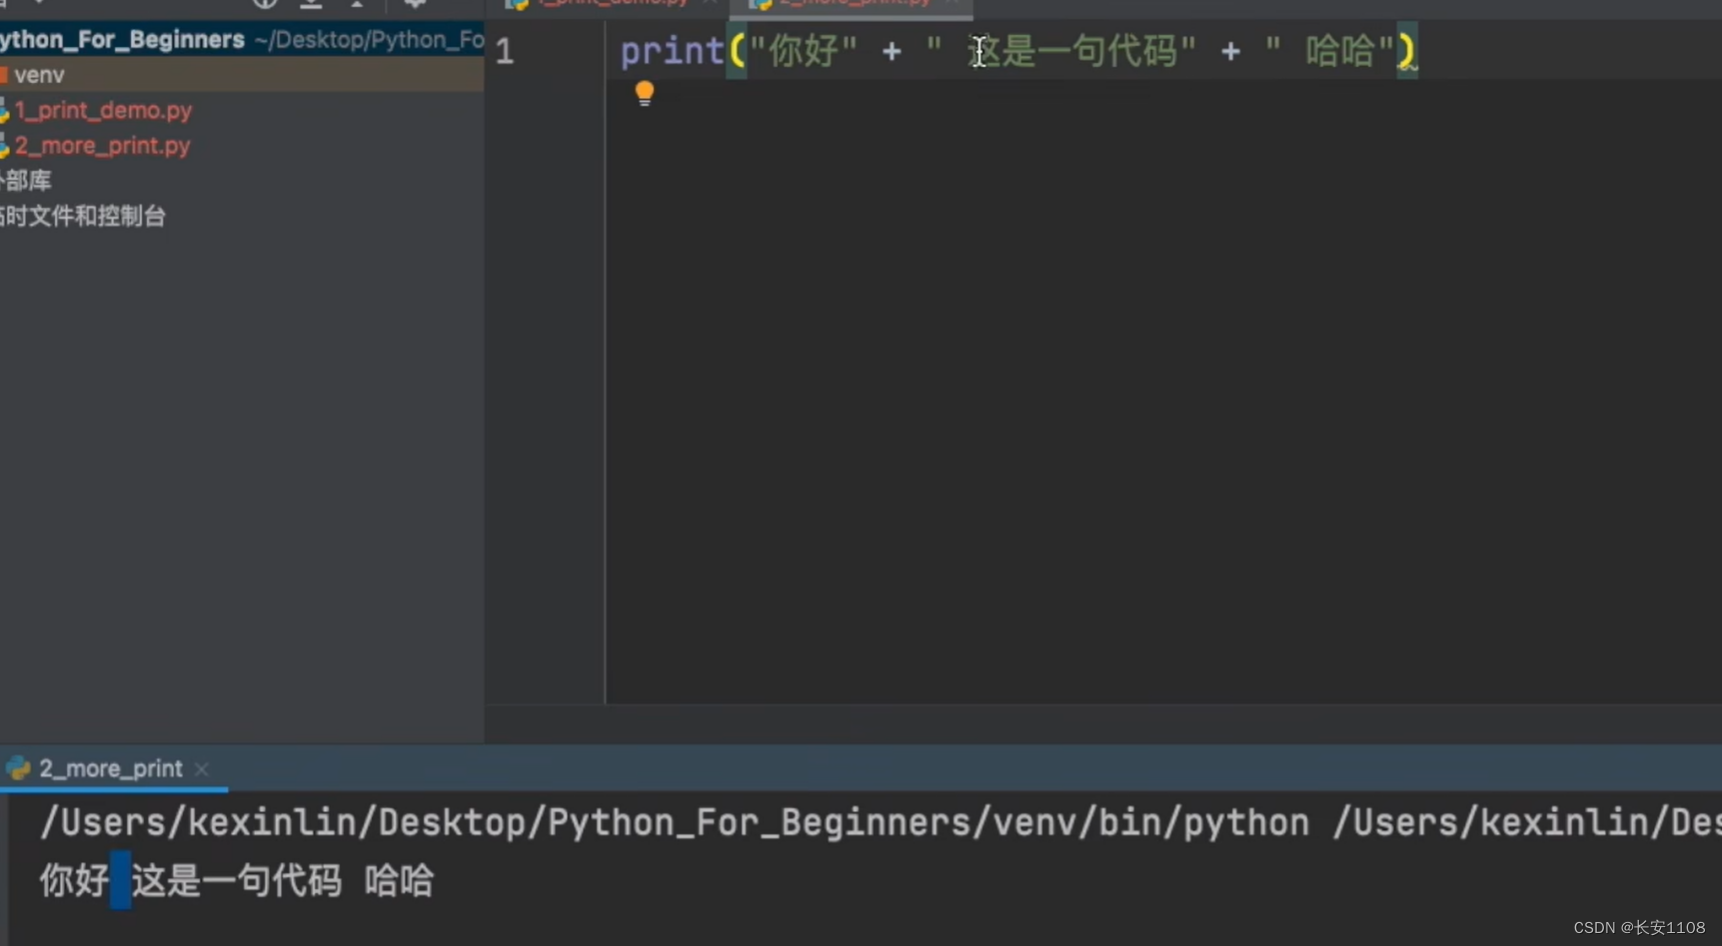Select the 临时文件和控制台 scratches node
This screenshot has width=1722, height=946.
pos(82,216)
